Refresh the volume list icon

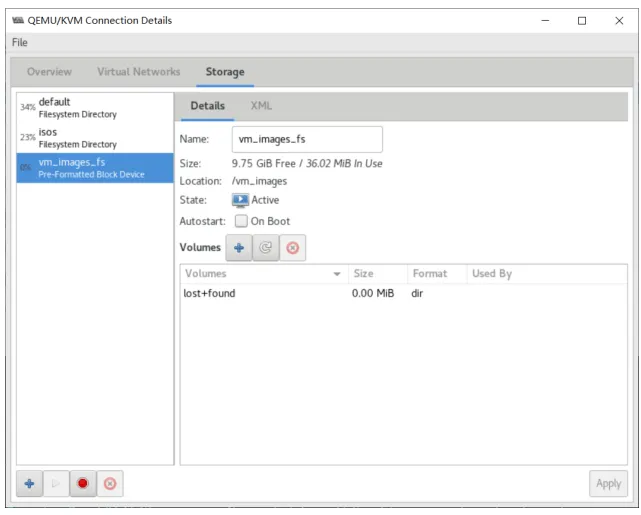[x=266, y=248]
